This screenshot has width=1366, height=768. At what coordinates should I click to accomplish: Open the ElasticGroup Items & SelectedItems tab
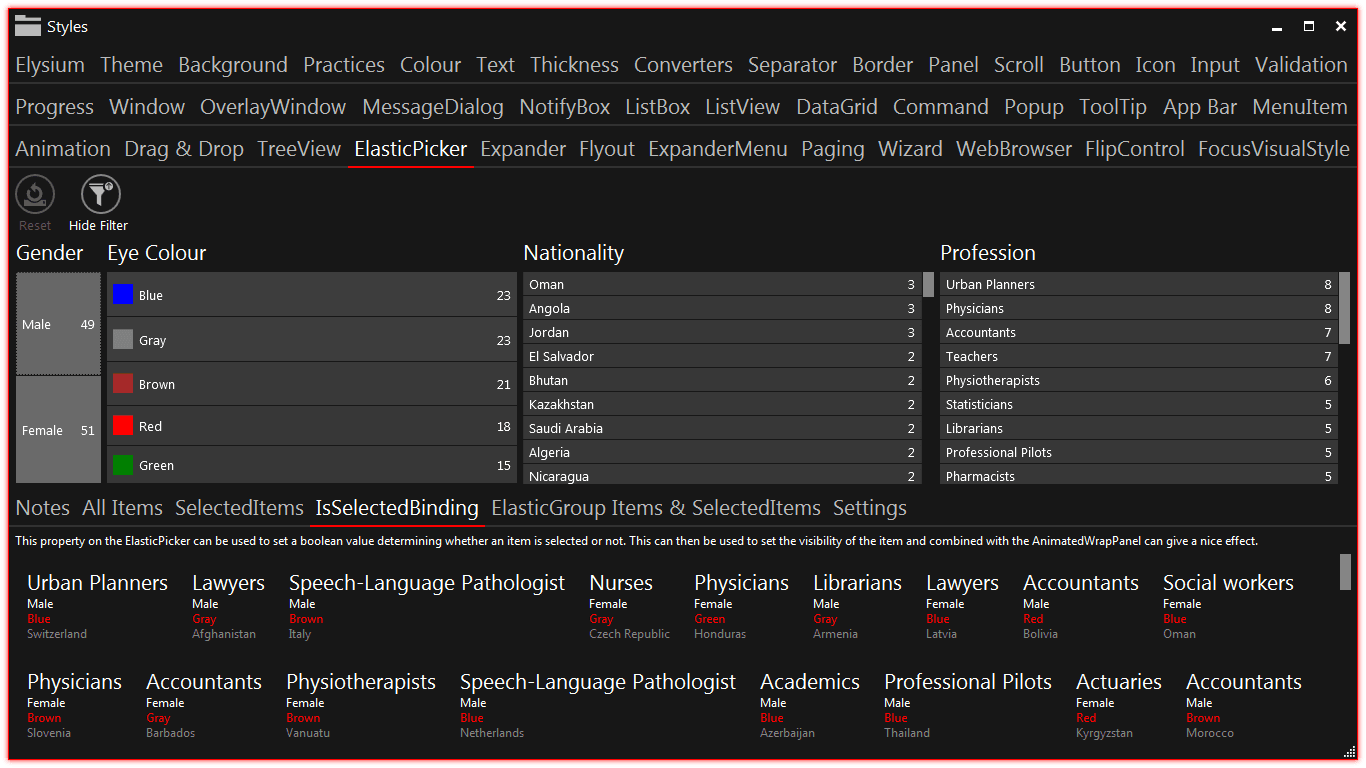[x=655, y=508]
